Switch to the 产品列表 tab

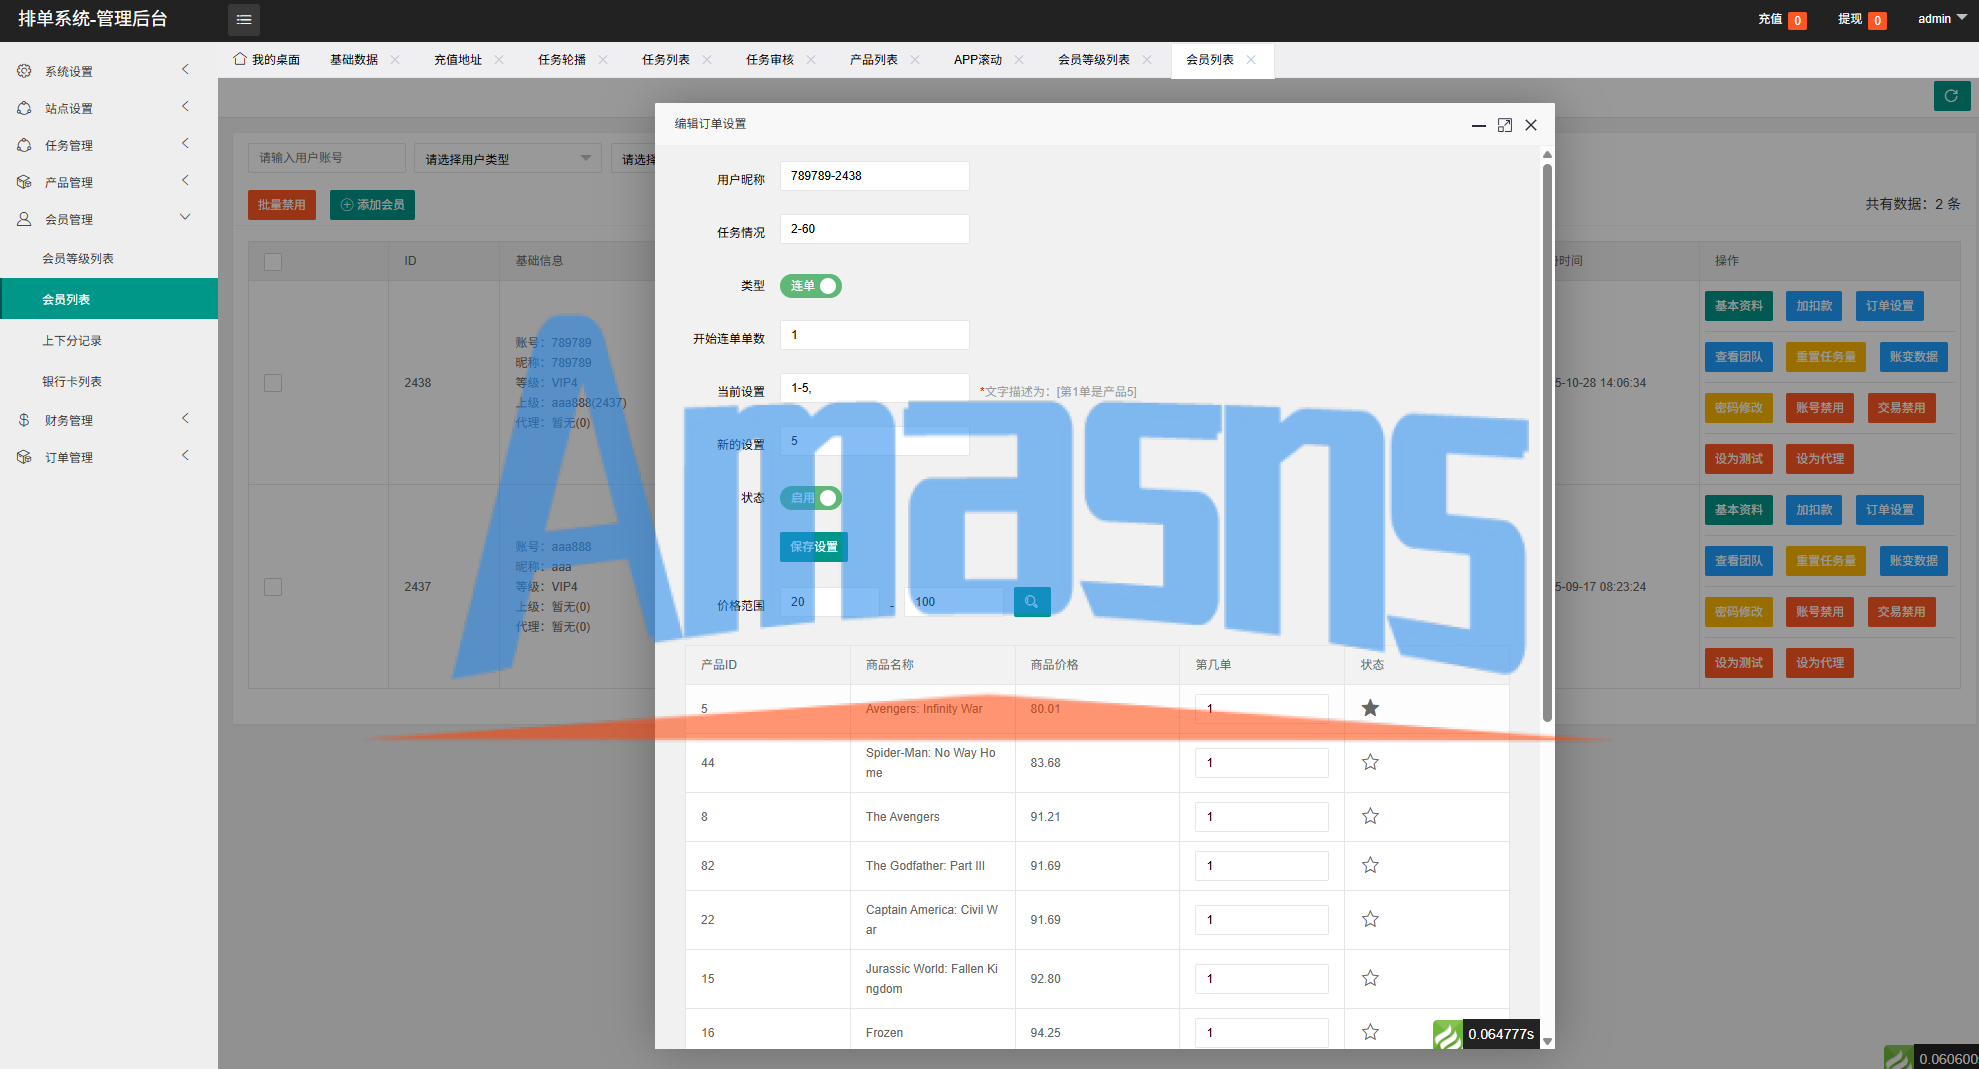point(873,60)
